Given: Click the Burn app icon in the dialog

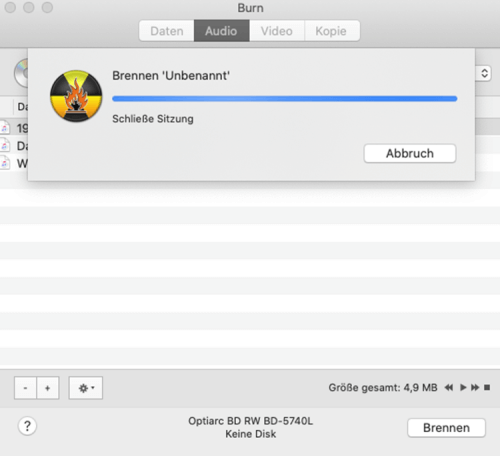Looking at the screenshot, I should pyautogui.click(x=76, y=96).
